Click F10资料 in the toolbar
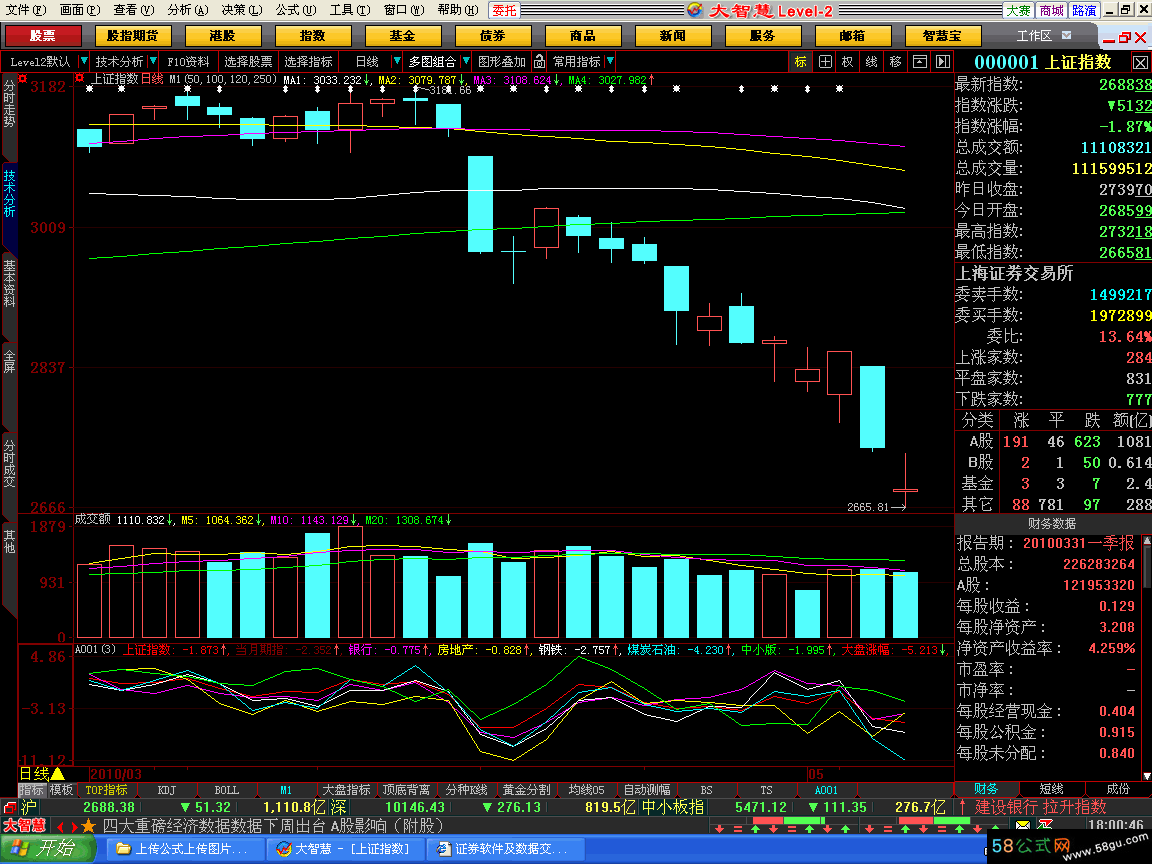This screenshot has height=864, width=1152. (x=188, y=62)
